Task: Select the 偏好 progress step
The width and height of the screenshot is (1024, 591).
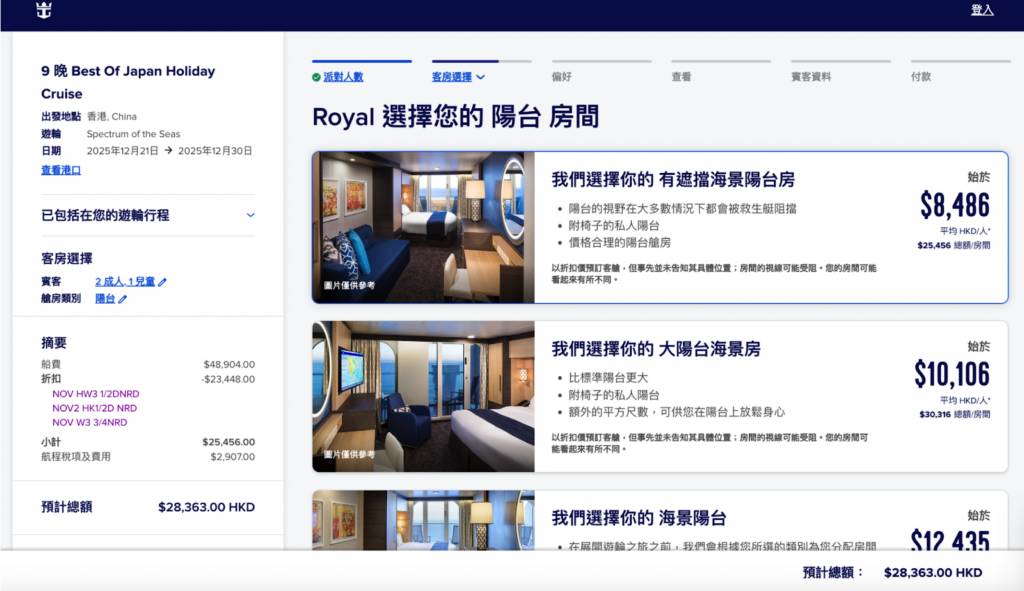Action: point(561,76)
